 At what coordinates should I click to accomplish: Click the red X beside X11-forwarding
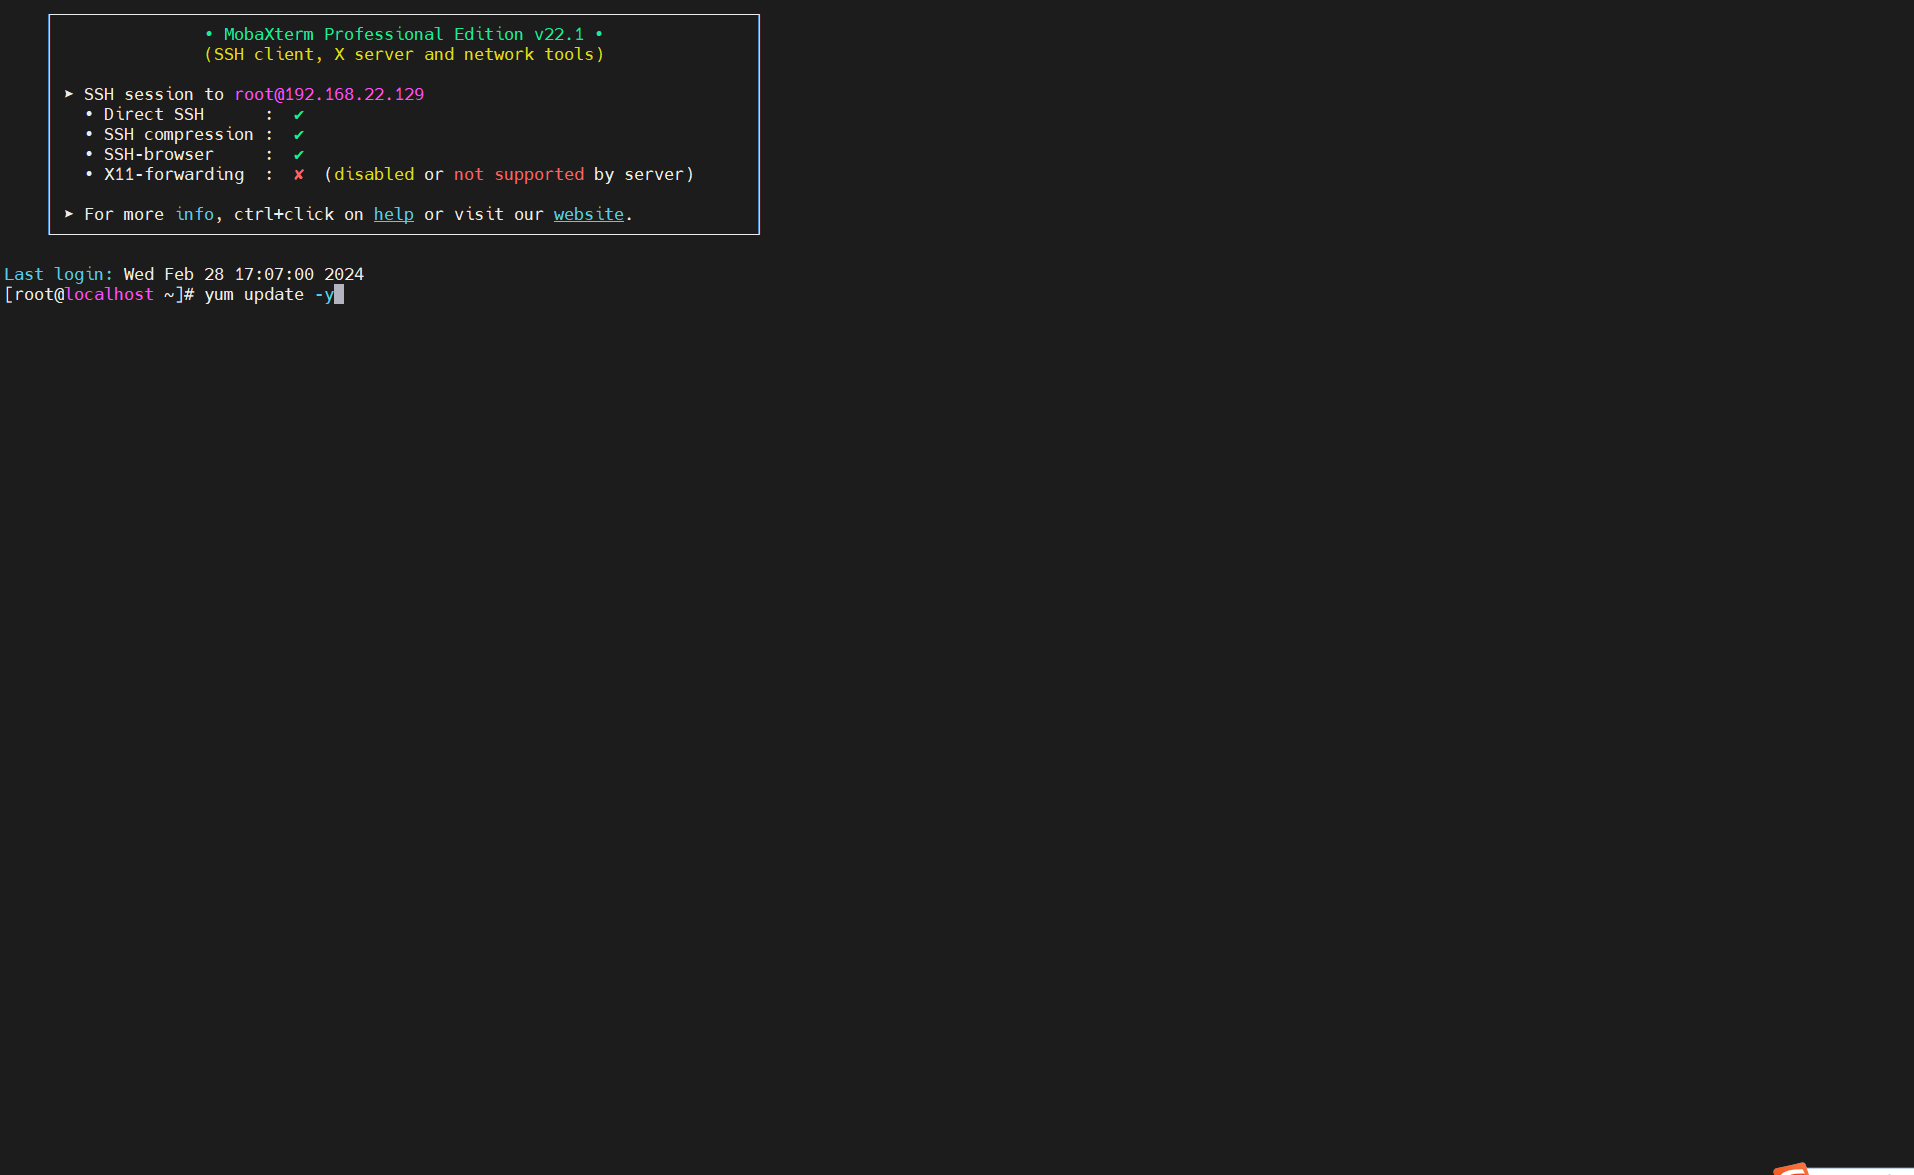click(x=299, y=174)
